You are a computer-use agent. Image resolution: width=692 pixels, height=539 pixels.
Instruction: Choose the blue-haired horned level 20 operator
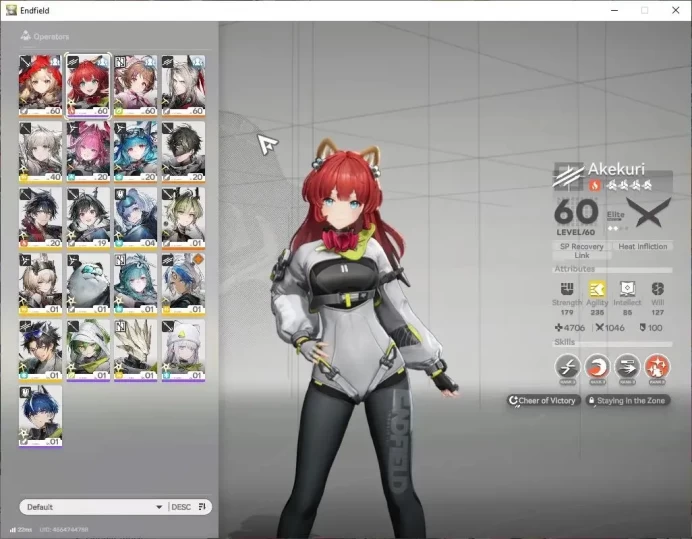[135, 152]
